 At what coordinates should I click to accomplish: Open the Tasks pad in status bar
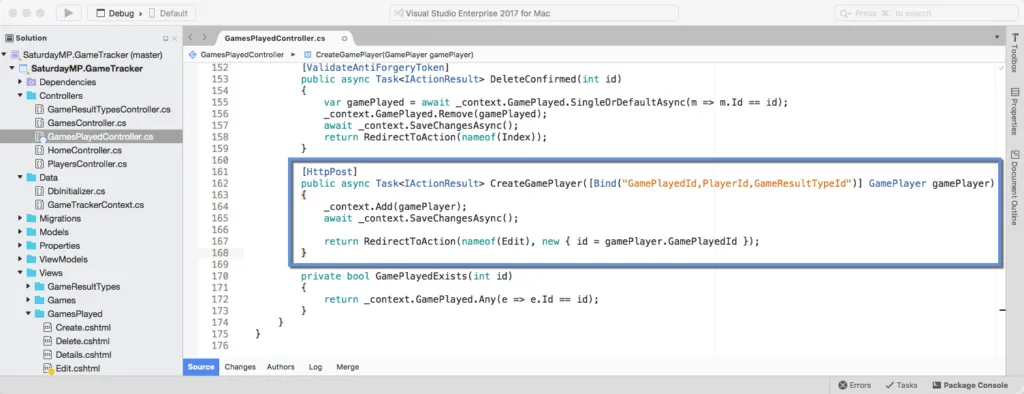(901, 386)
